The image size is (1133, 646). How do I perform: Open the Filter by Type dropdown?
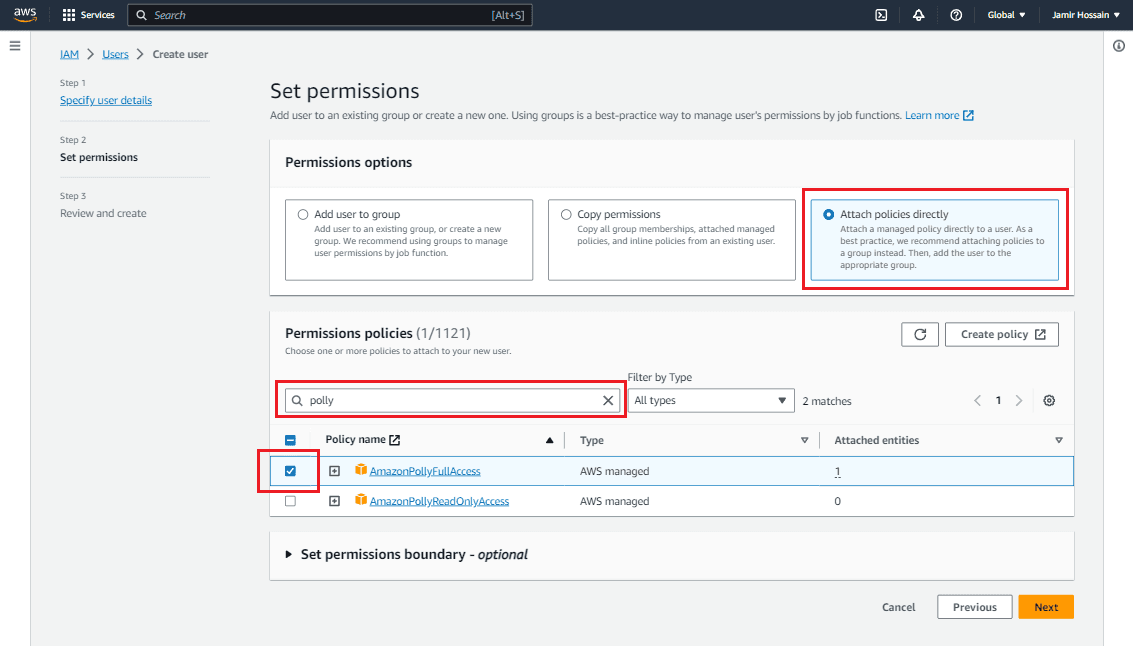click(x=711, y=400)
